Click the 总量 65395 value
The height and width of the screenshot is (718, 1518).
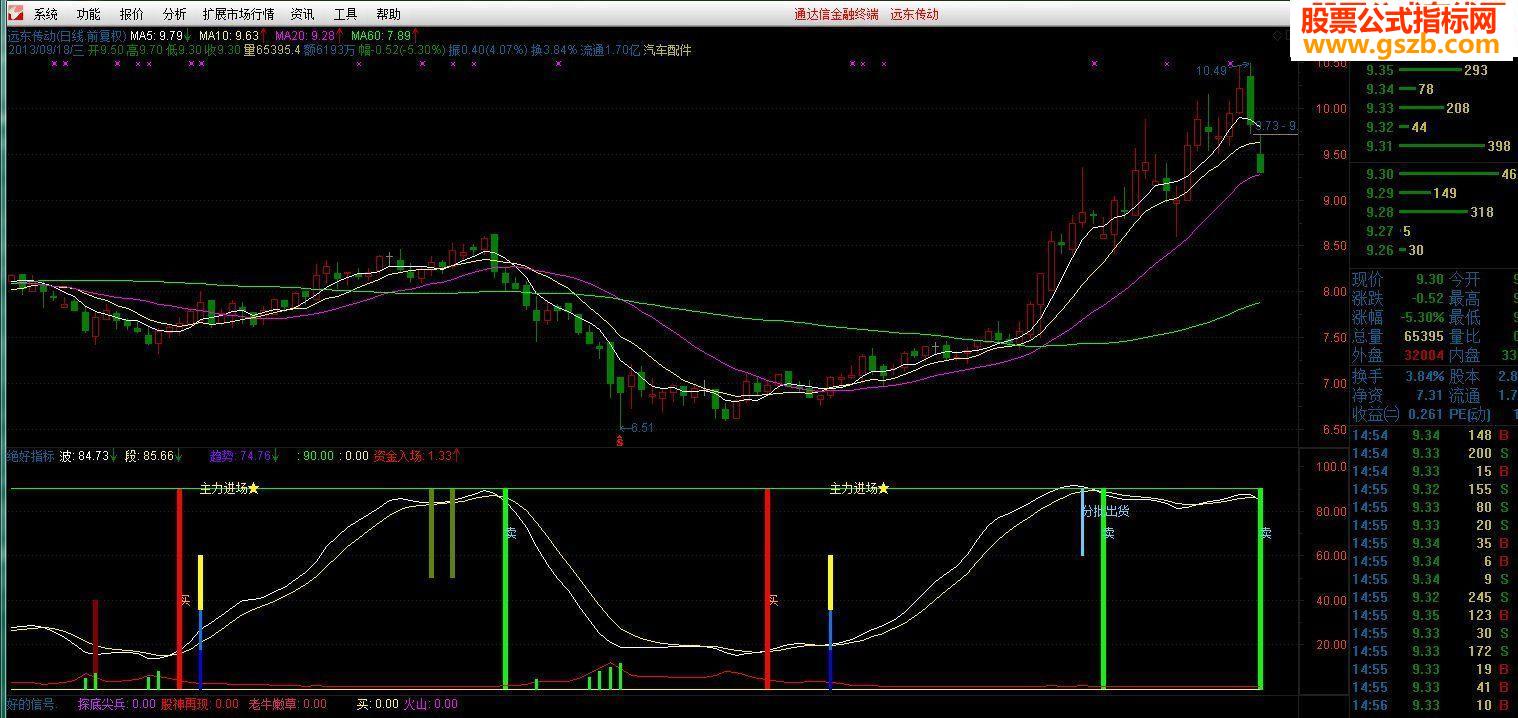pos(1424,336)
